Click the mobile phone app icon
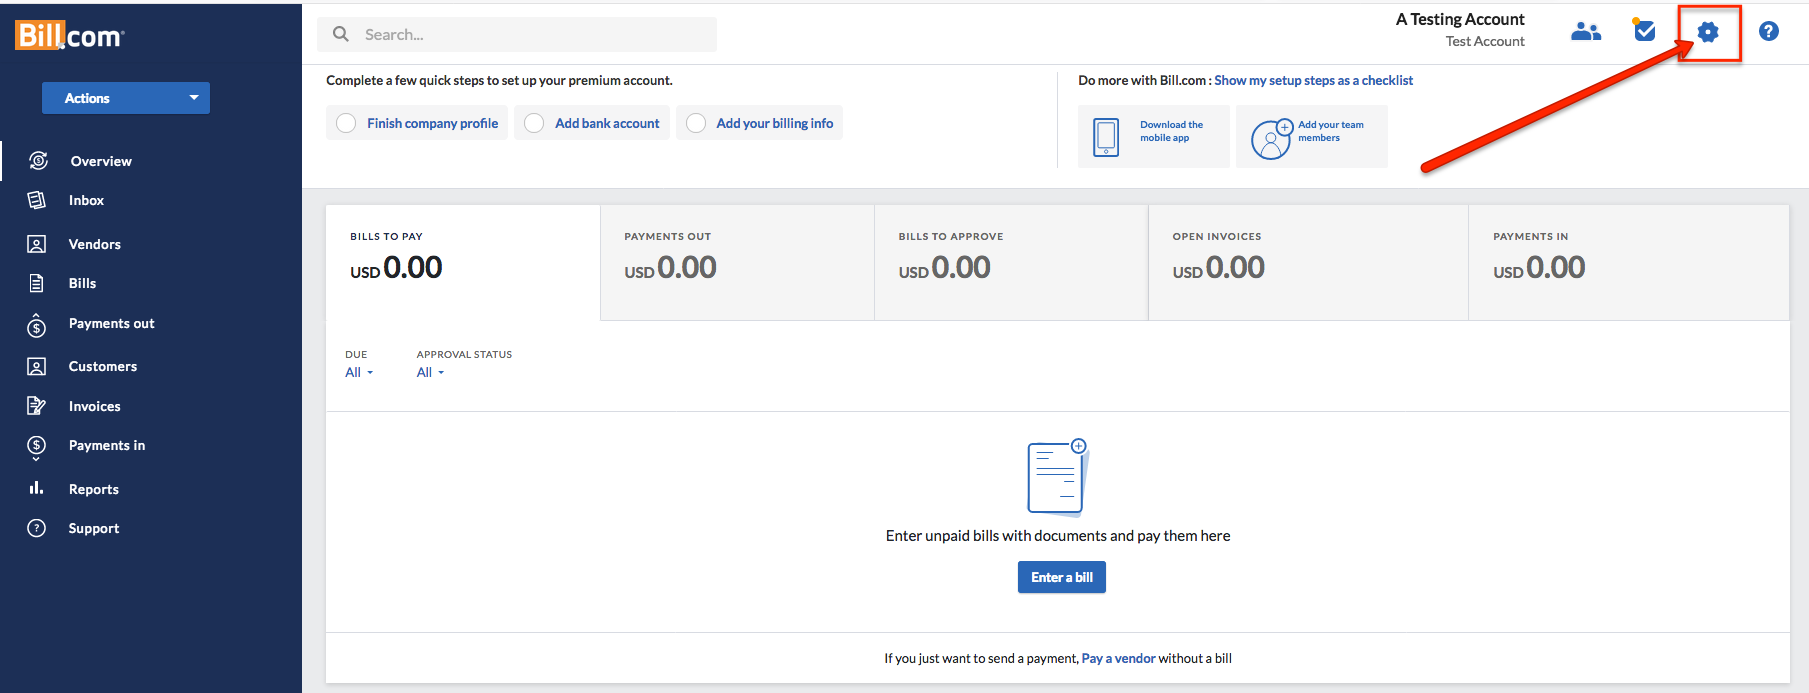1809x693 pixels. tap(1106, 137)
